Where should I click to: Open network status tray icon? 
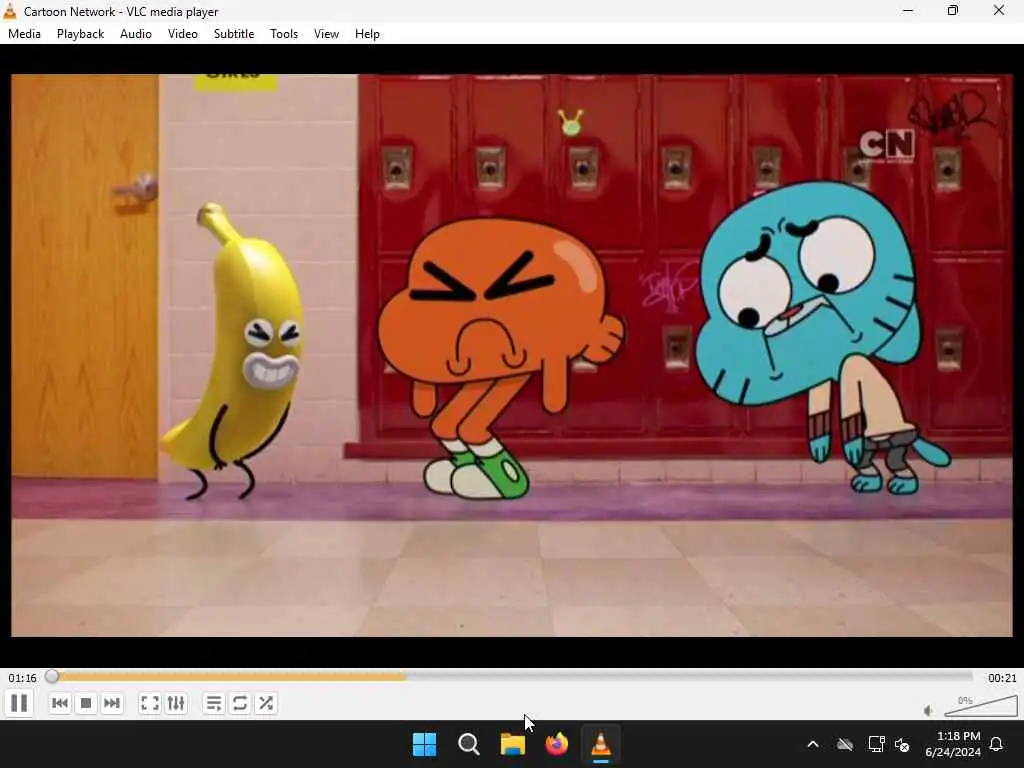point(876,744)
